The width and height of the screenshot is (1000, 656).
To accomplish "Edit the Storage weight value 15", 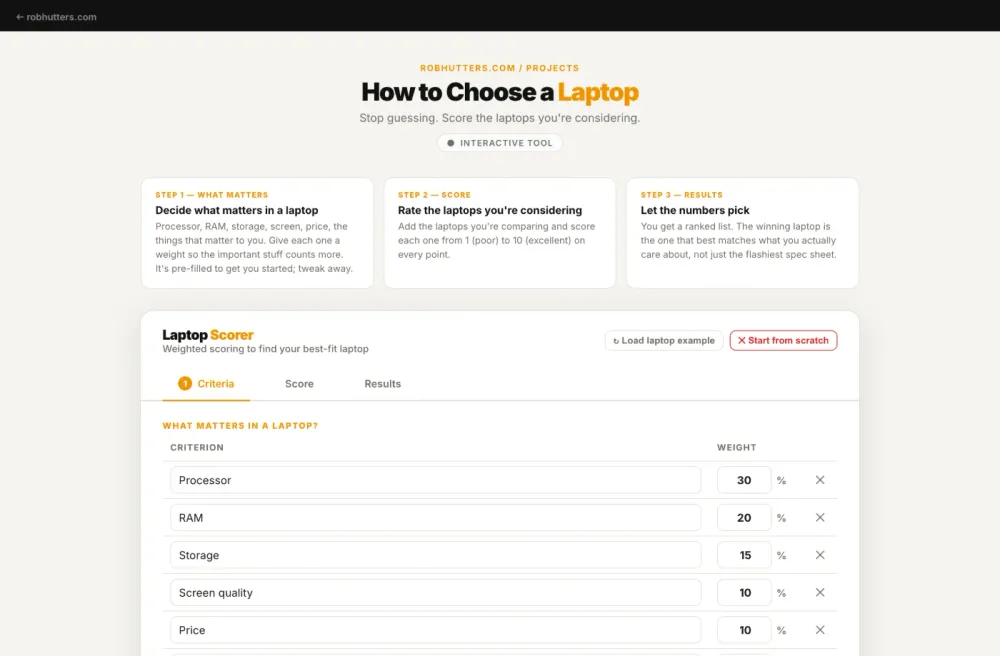I will (744, 555).
